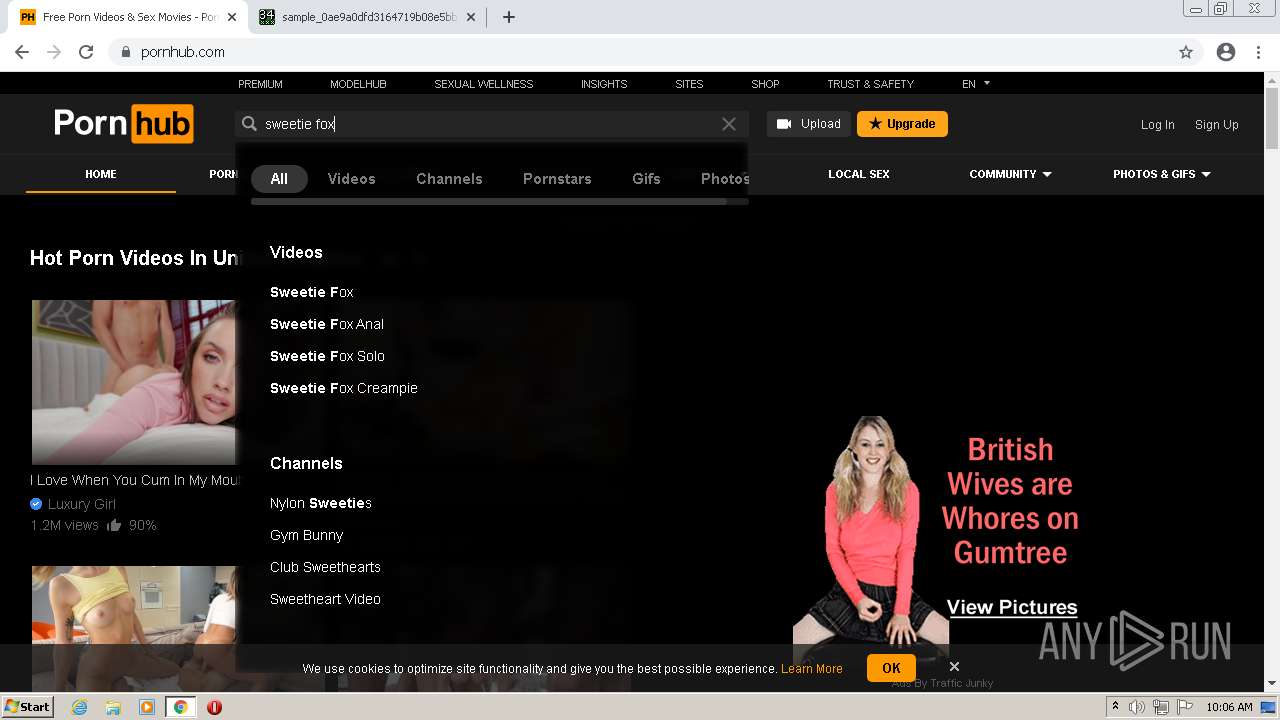Expand the PHOTOS & GIFS dropdown
Viewport: 1280px width, 720px height.
pyautogui.click(x=1162, y=174)
